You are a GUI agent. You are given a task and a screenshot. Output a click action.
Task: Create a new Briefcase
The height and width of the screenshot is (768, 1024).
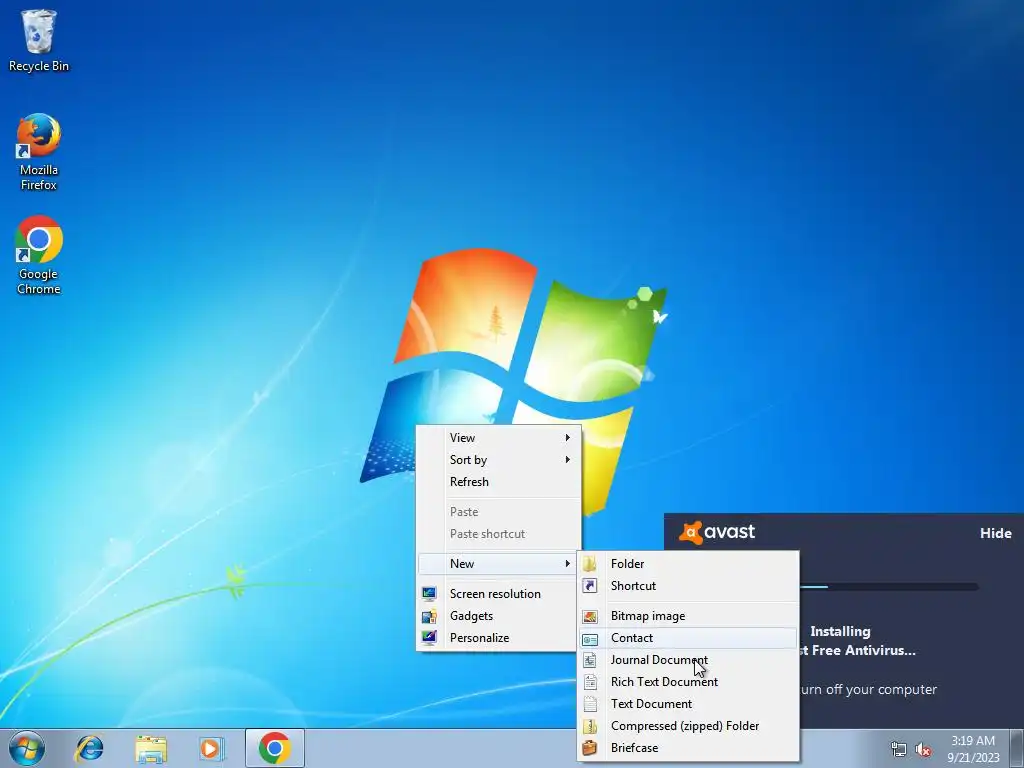(688, 748)
